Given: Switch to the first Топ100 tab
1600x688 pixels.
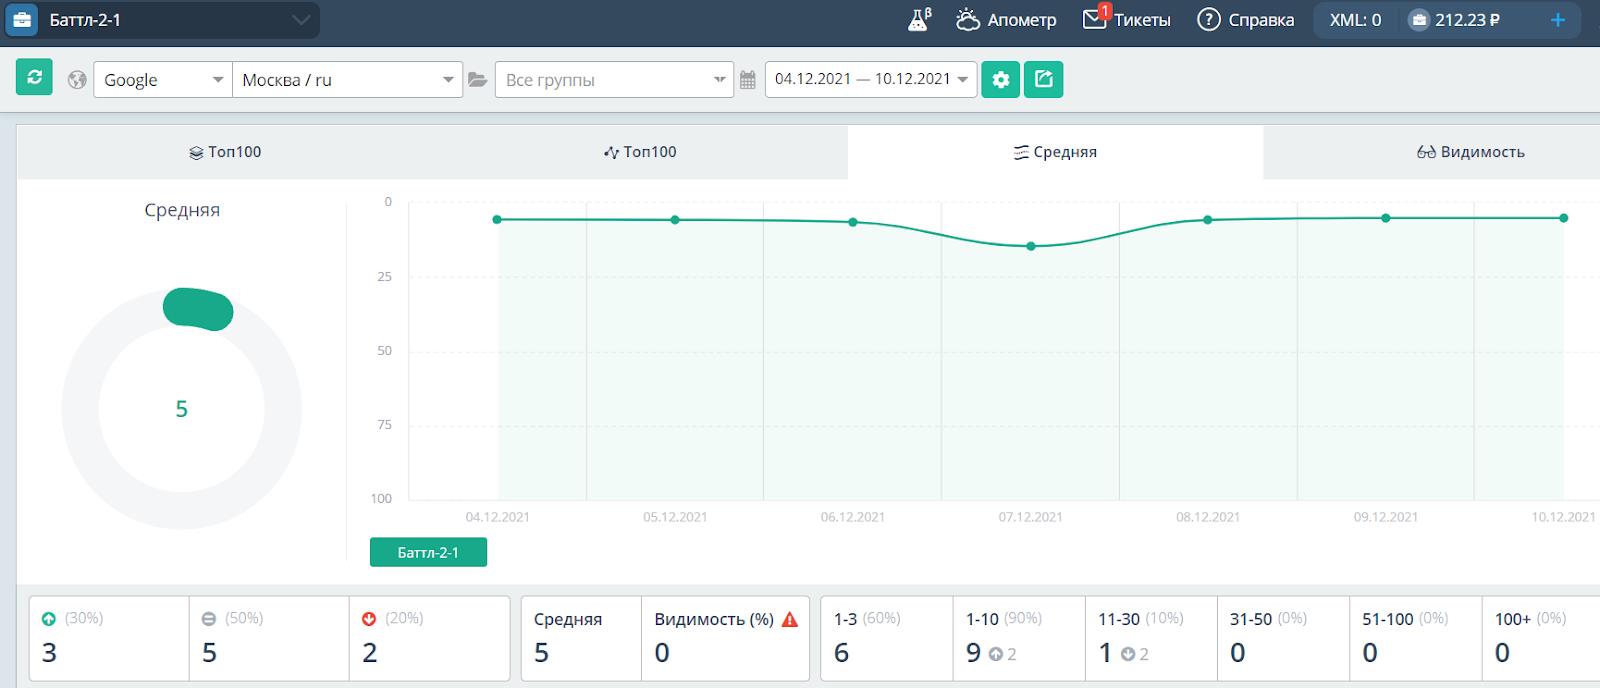Looking at the screenshot, I should pyautogui.click(x=225, y=152).
